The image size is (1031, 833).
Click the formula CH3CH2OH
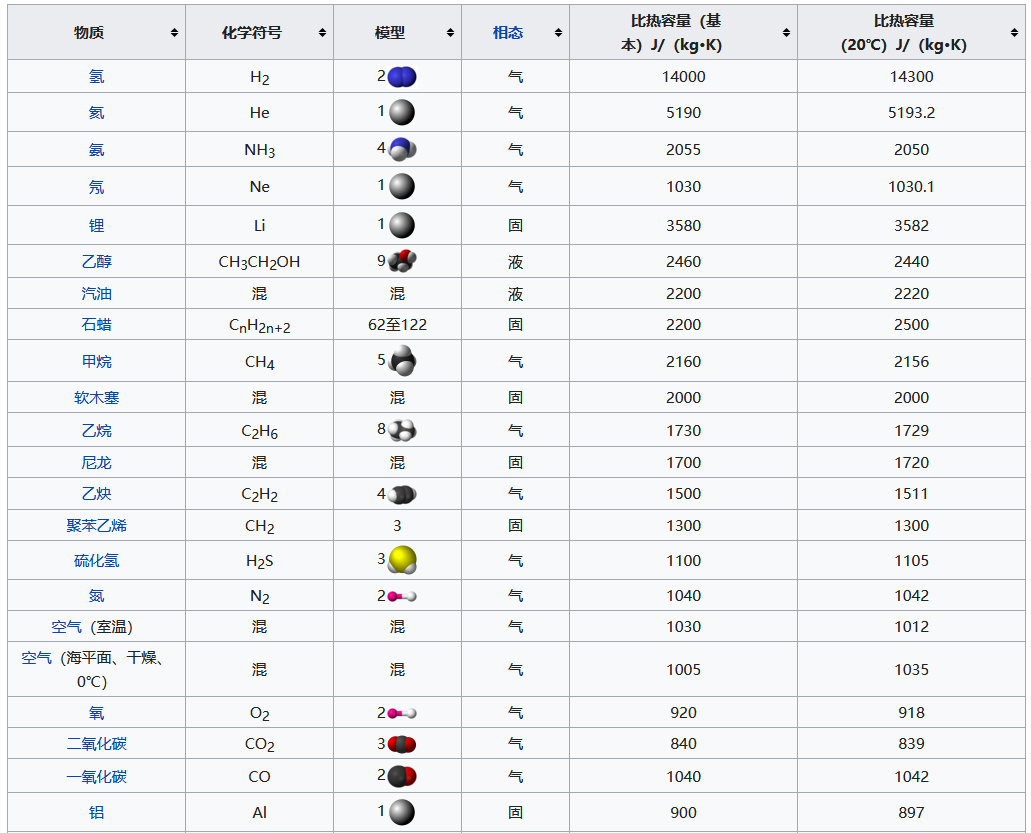(259, 262)
